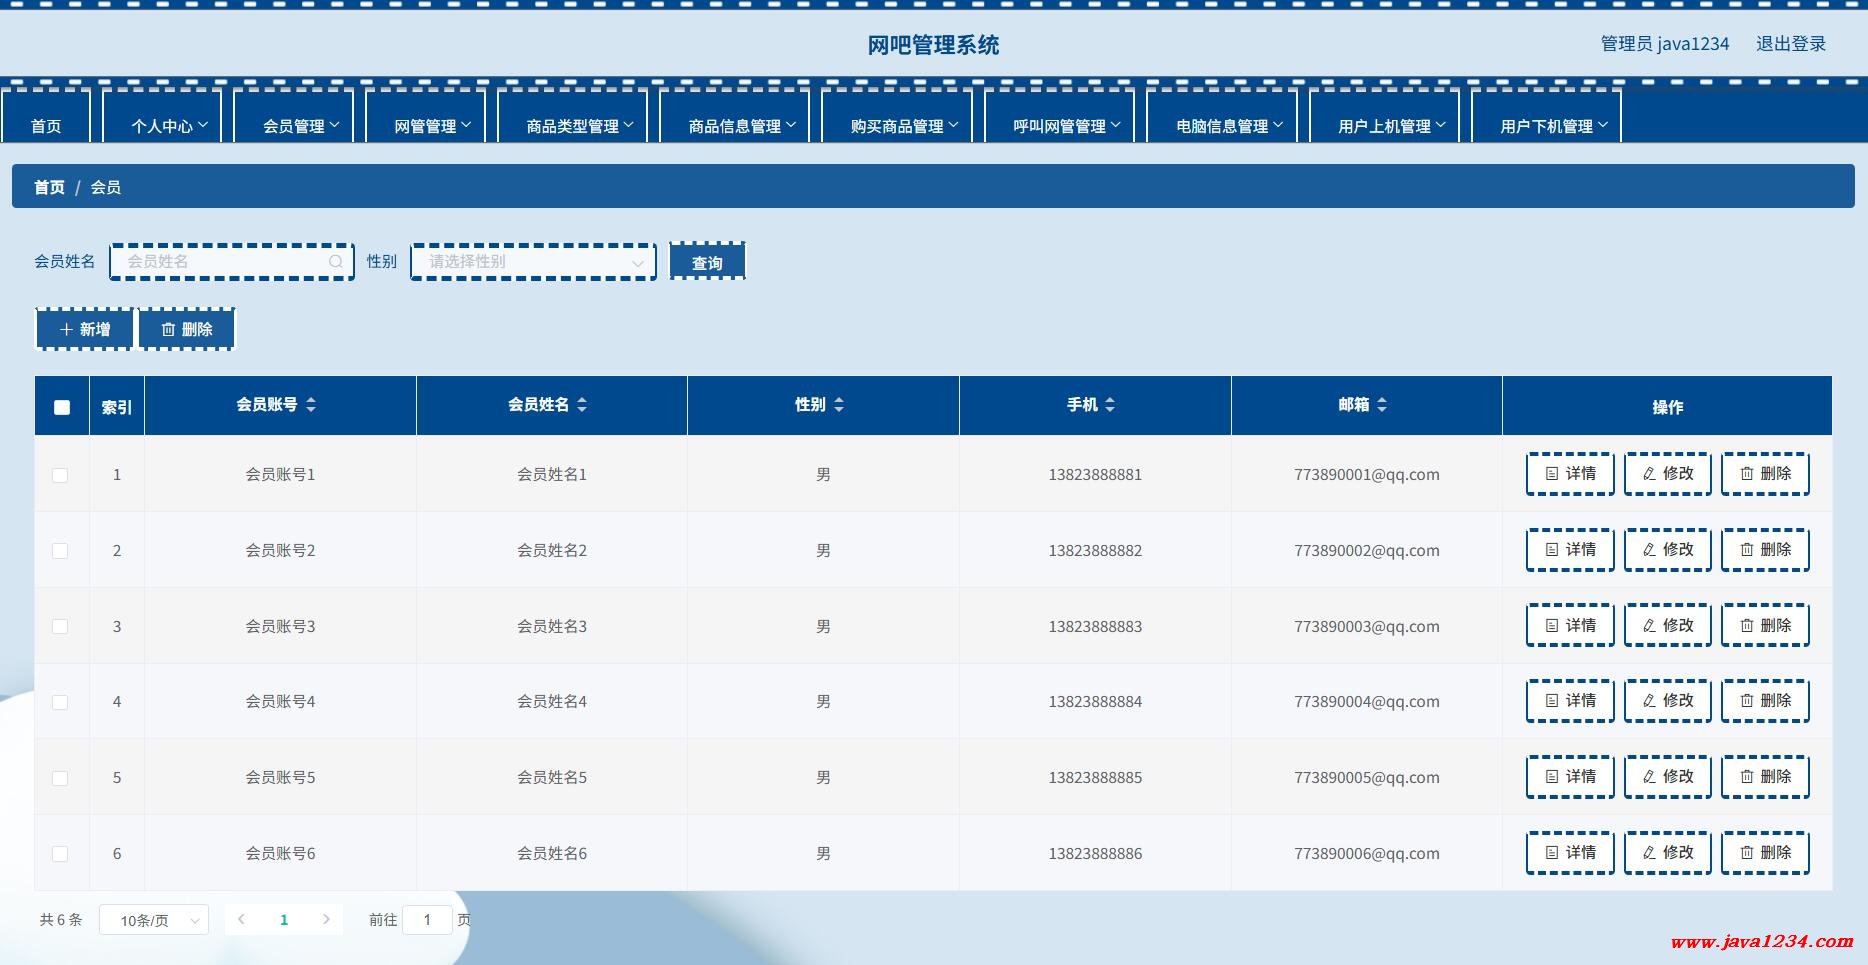Toggle the select-all checkbox in table header
Screen dimensions: 1868x965
(x=62, y=407)
